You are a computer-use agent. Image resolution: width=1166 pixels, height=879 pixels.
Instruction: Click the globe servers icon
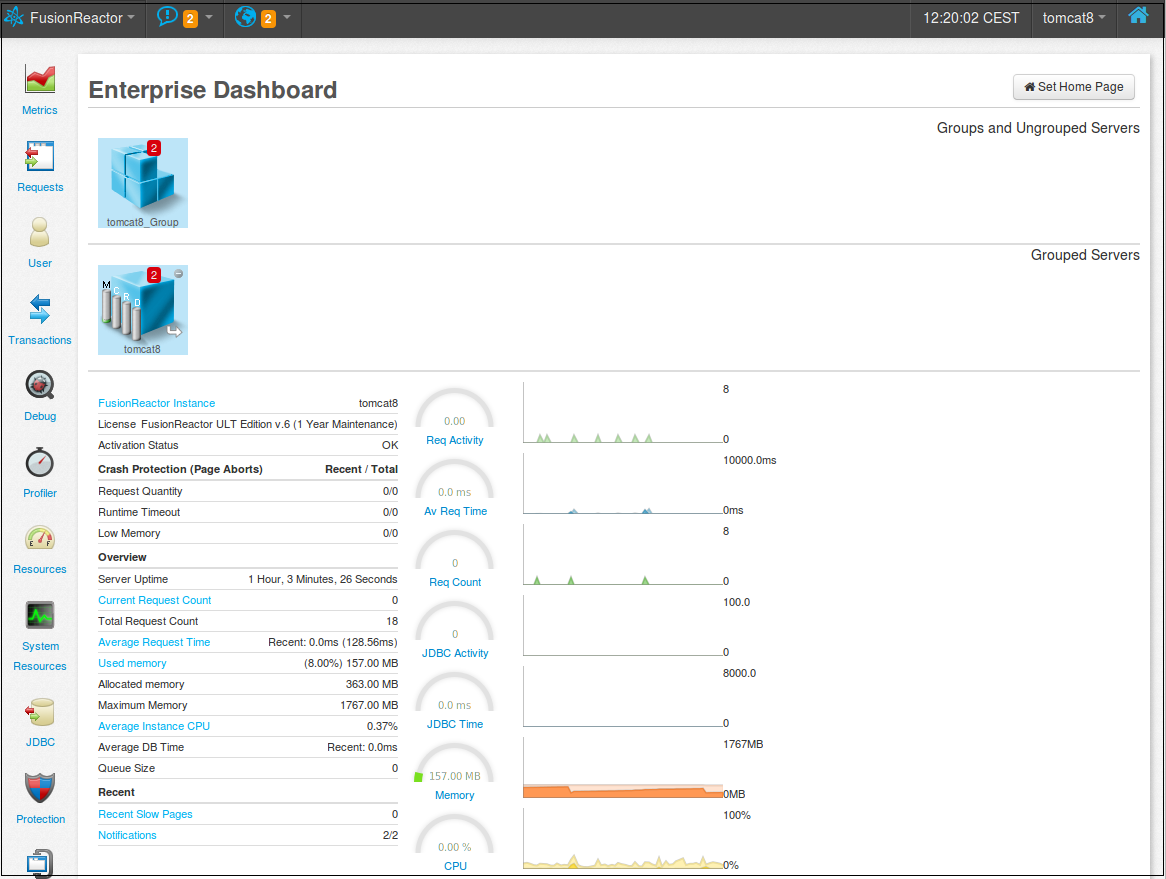(245, 16)
